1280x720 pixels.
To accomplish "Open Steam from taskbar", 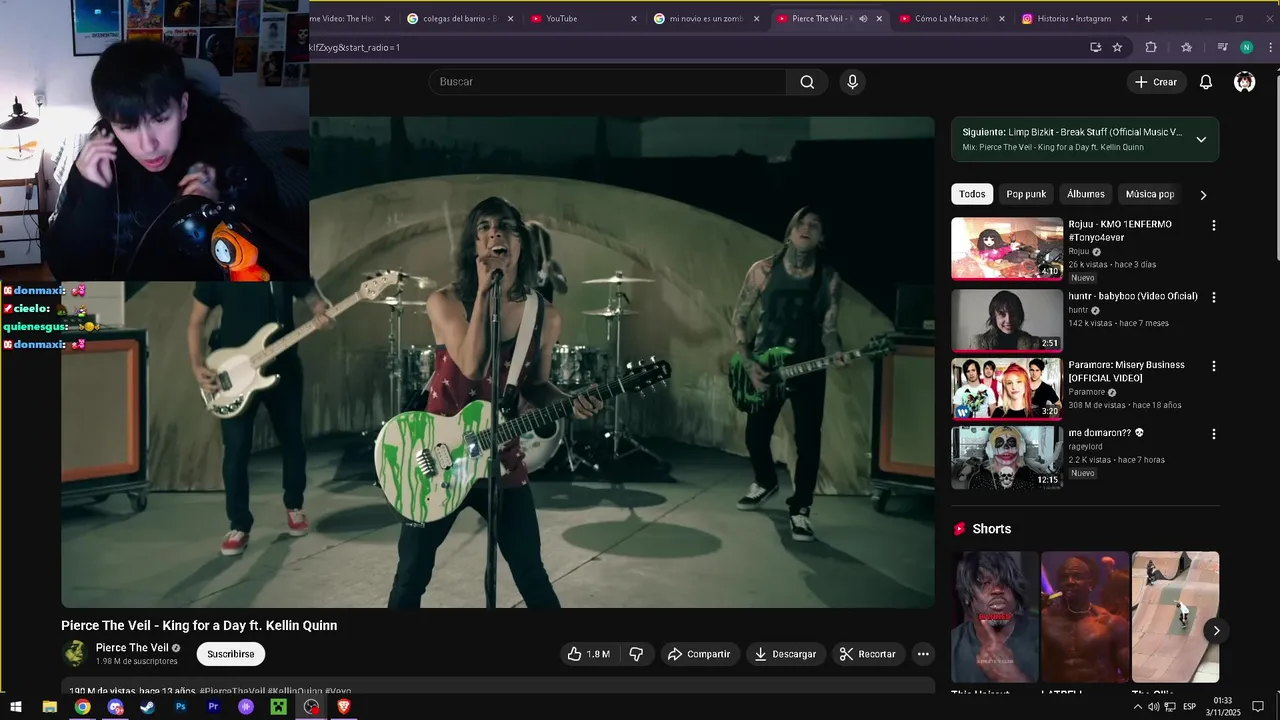I will (x=147, y=707).
